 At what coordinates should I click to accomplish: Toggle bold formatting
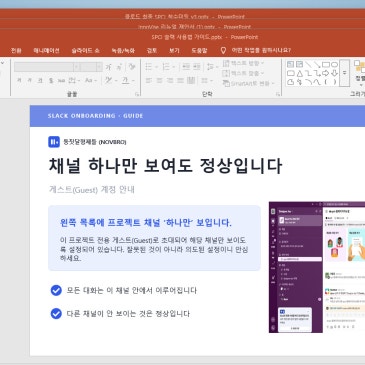pyautogui.click(x=19, y=80)
